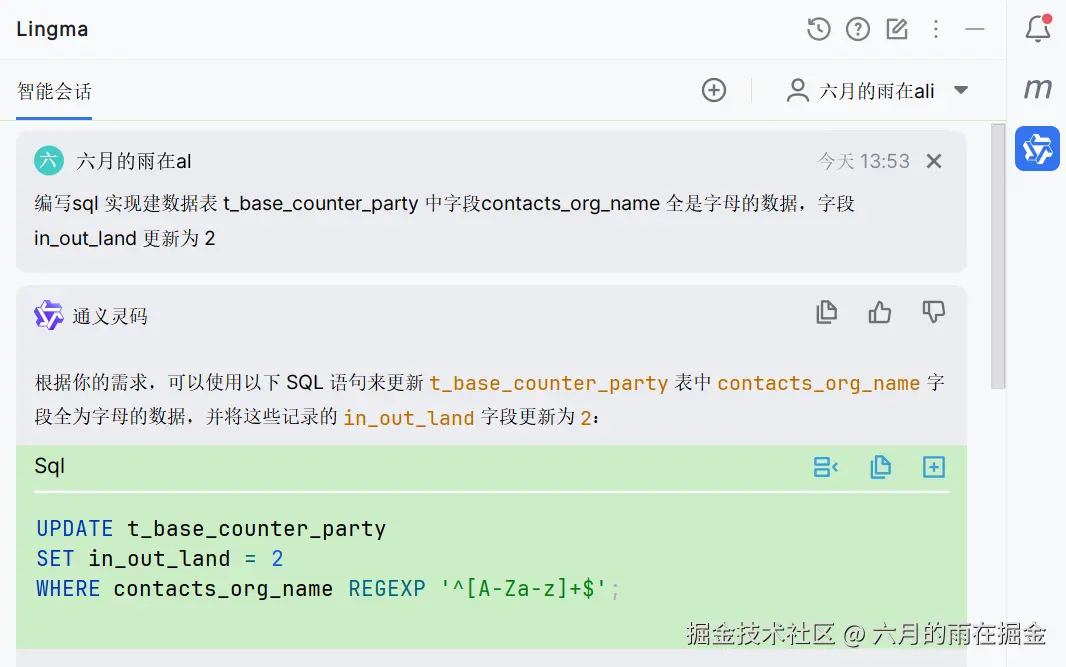The height and width of the screenshot is (667, 1066).
Task: Delete the question with X button
Action: point(934,161)
